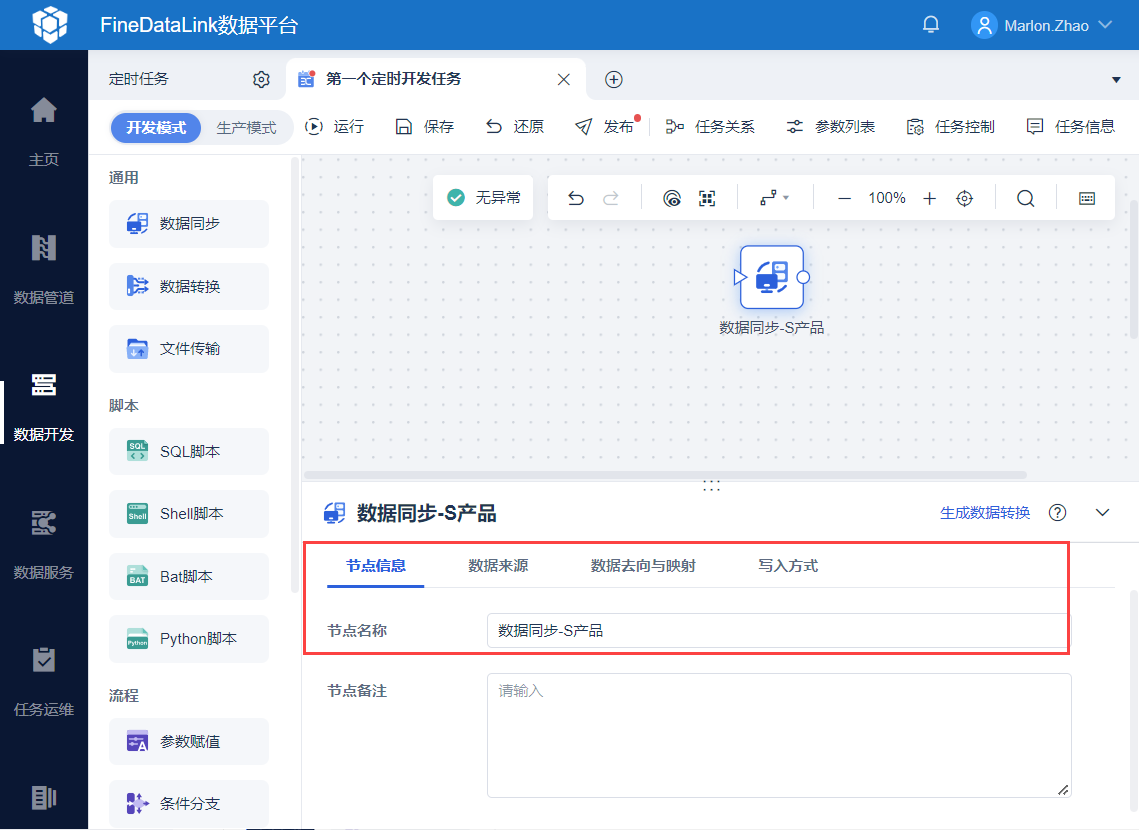
Task: Publish the task with 发布
Action: coord(605,127)
